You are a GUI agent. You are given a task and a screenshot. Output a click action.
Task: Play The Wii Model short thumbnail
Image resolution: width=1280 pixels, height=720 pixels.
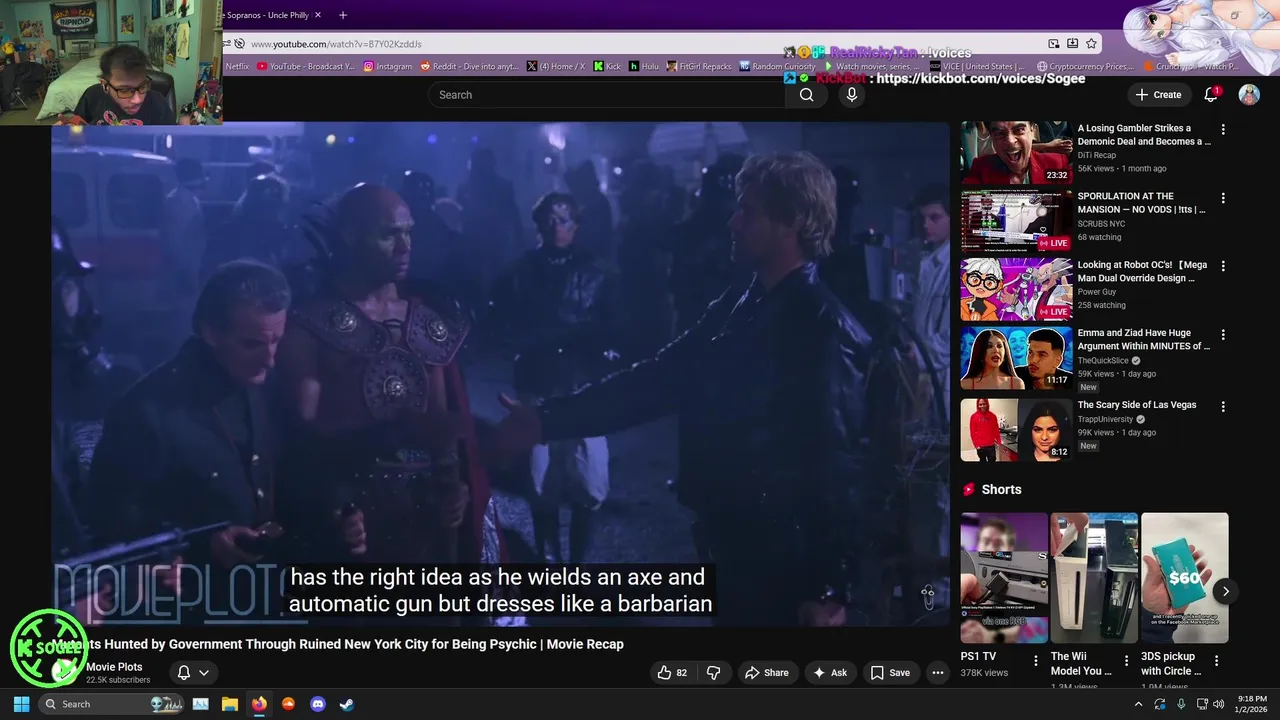1094,578
